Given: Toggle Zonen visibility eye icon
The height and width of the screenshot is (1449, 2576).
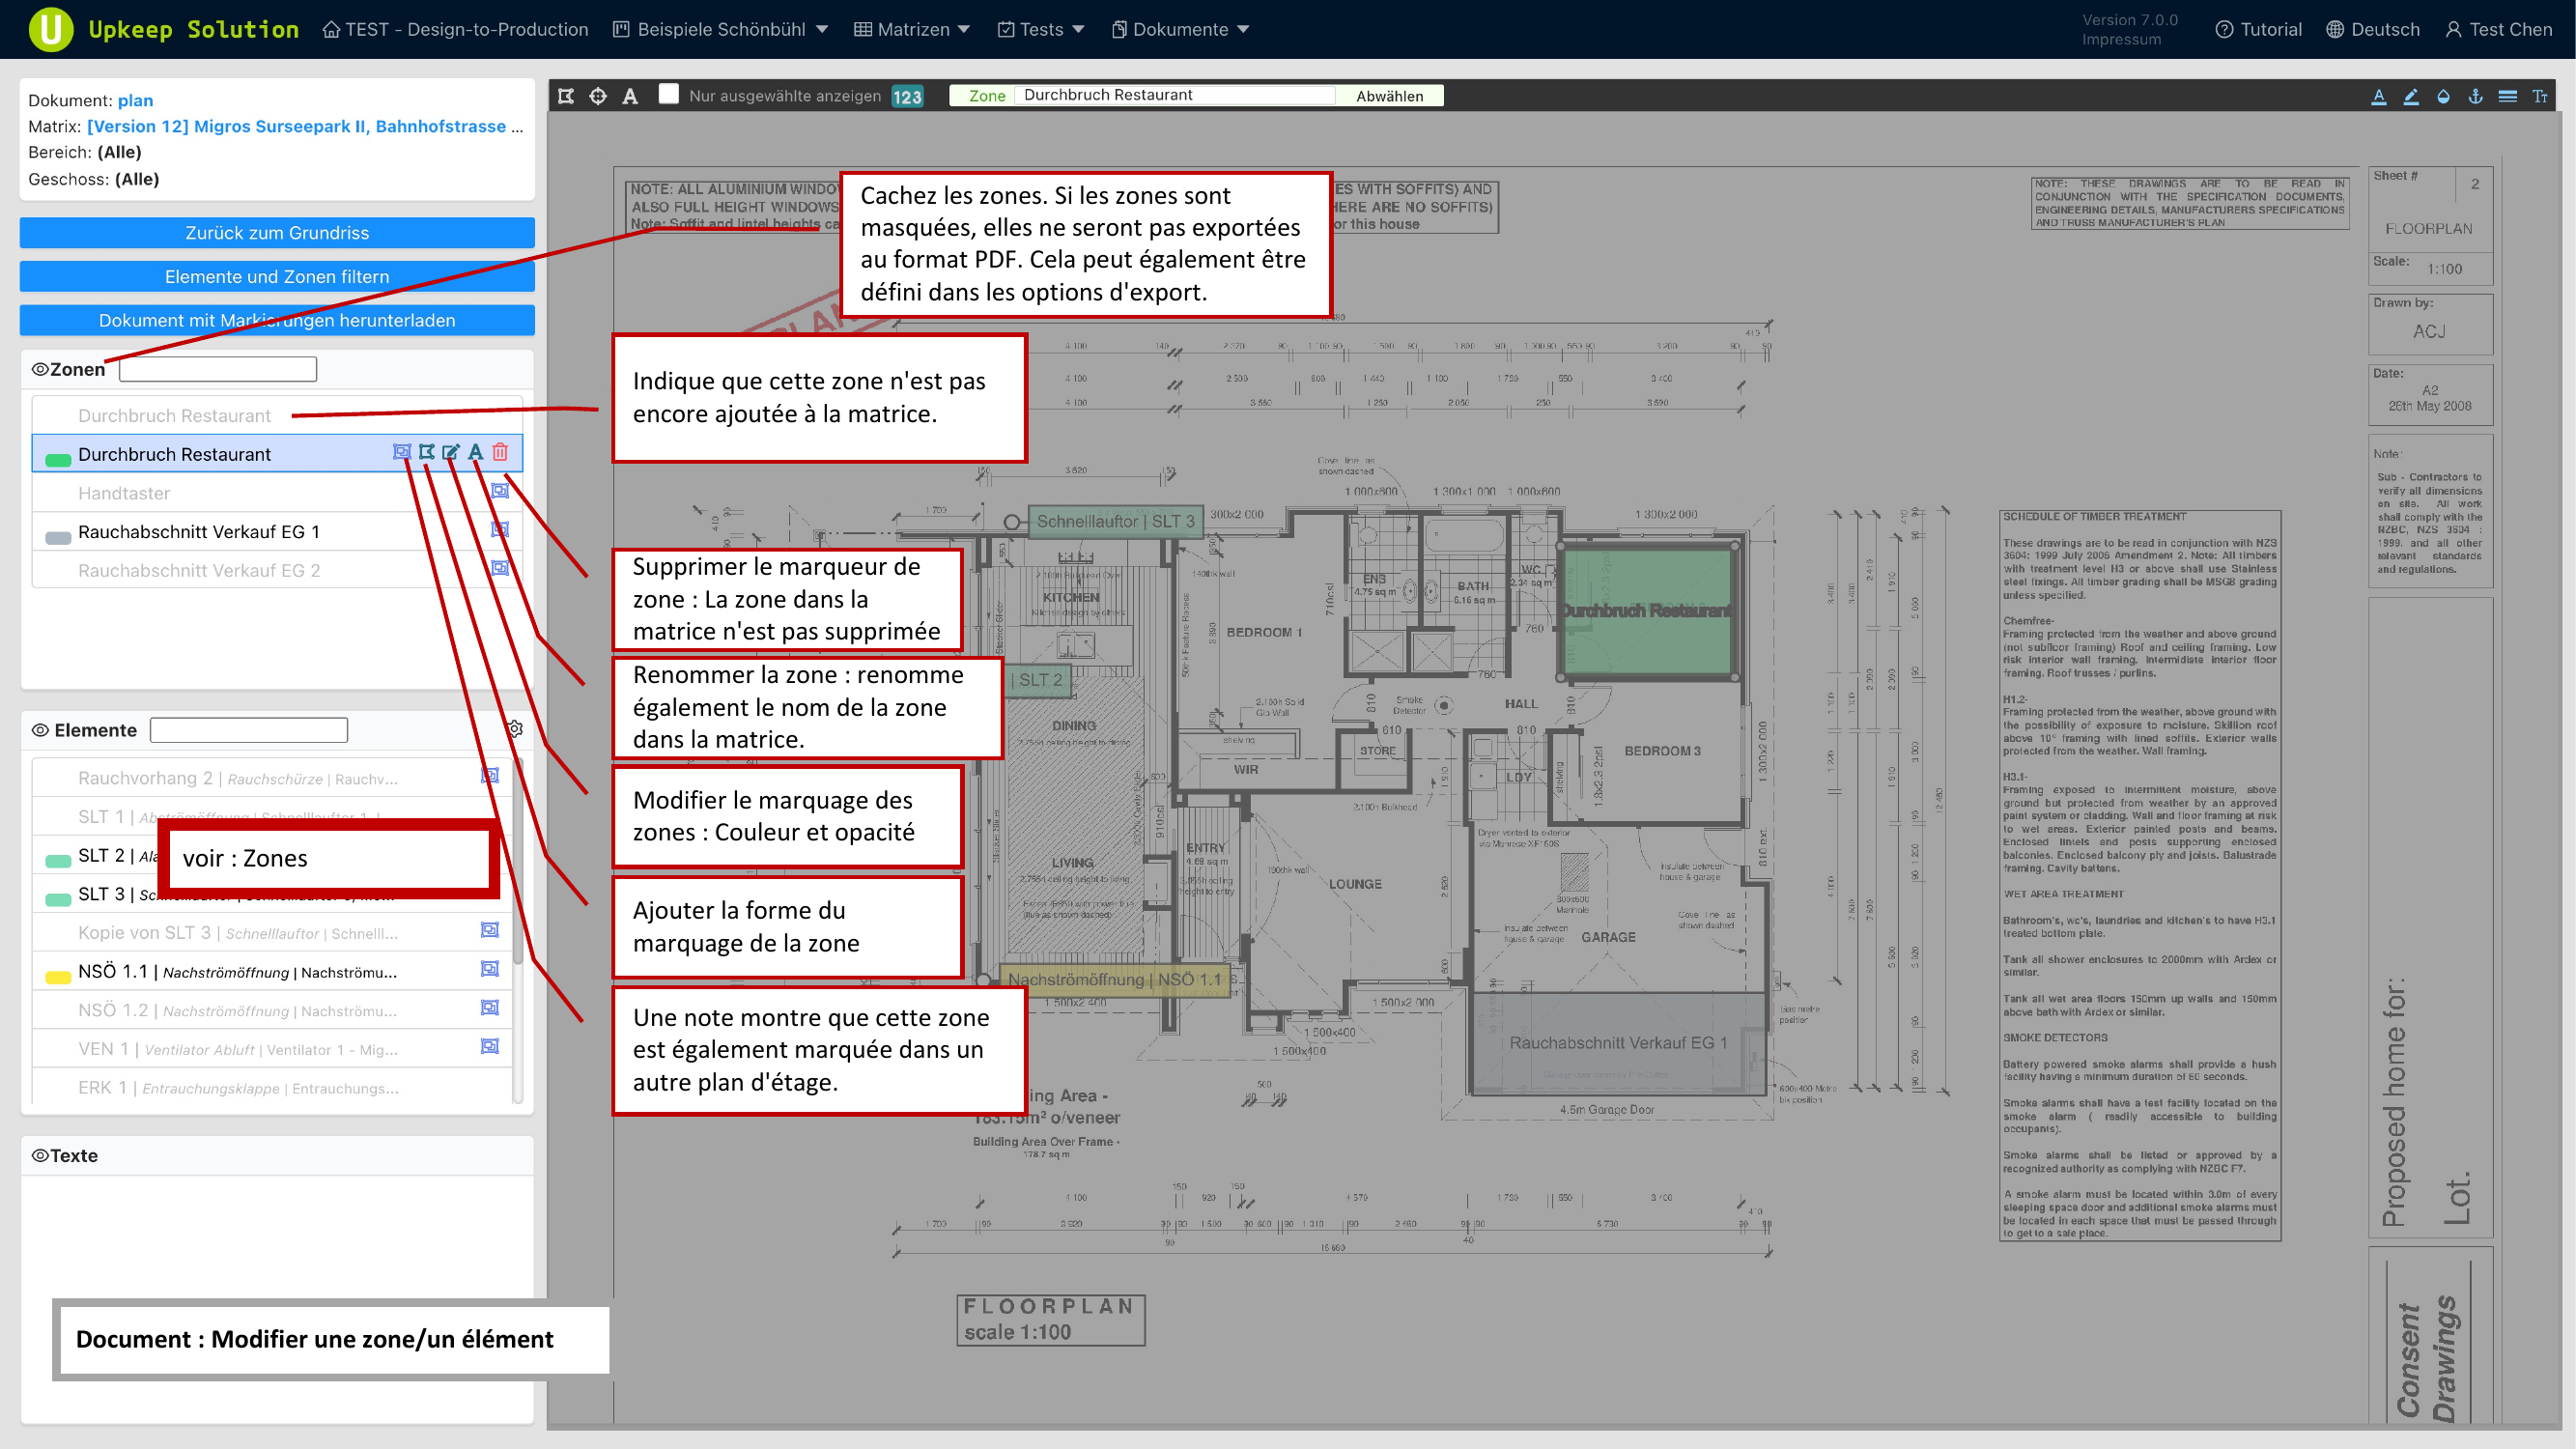Looking at the screenshot, I should click(x=40, y=369).
